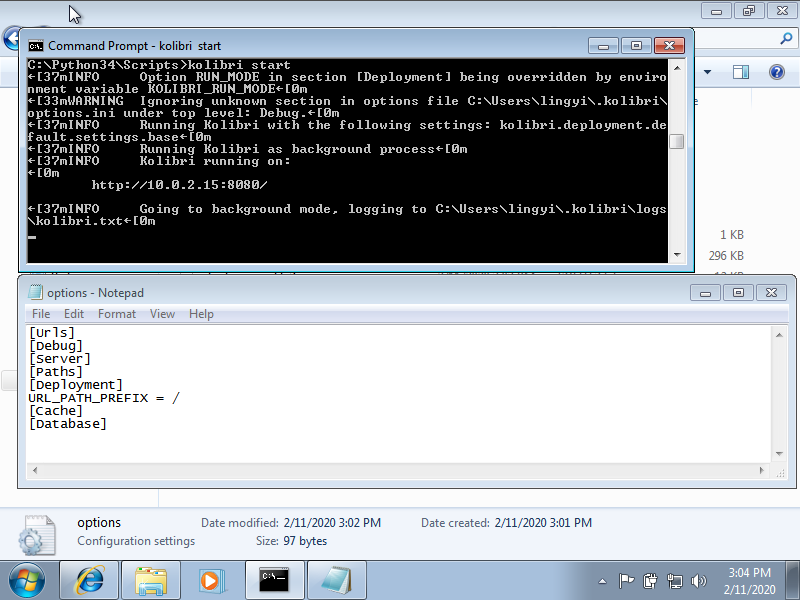Click the Command Prompt icon in its title bar
The height and width of the screenshot is (600, 800).
click(x=36, y=45)
